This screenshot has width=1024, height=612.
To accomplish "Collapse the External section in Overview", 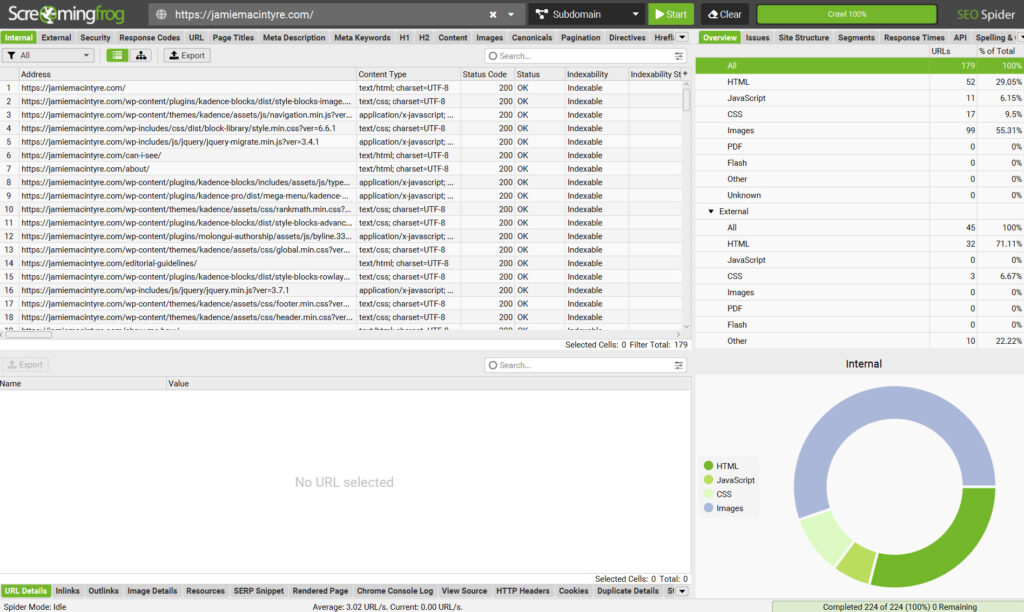I will (x=710, y=212).
